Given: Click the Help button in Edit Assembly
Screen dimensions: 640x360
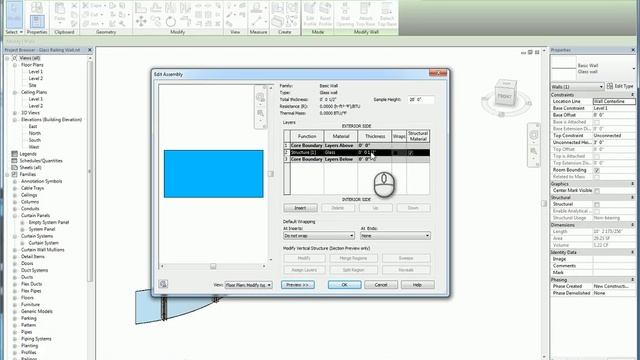Looking at the screenshot, I should coord(417,285).
